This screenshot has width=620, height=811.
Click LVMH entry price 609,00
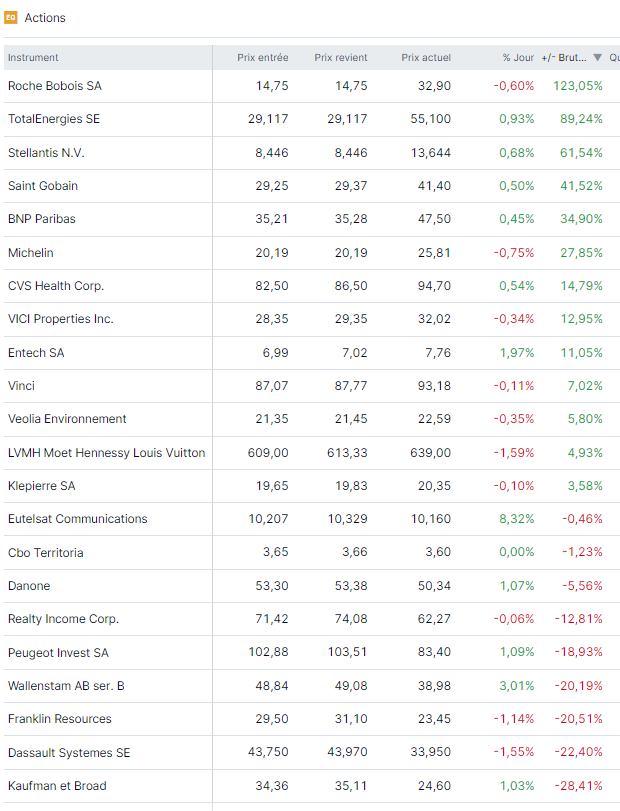point(268,453)
